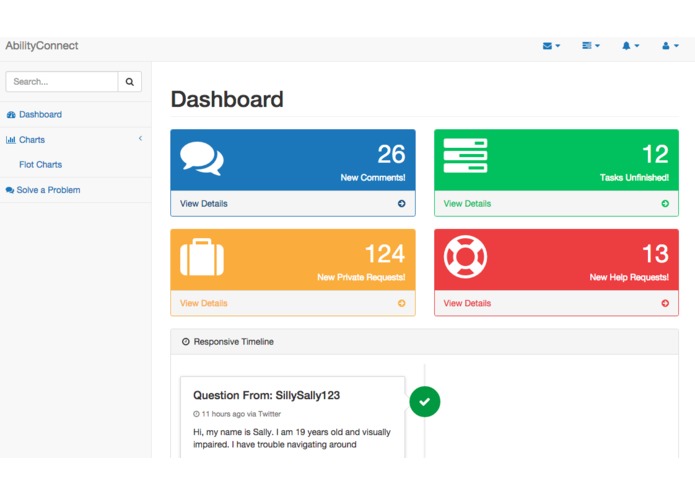Click the Question From: SillySally123 title

coord(266,395)
